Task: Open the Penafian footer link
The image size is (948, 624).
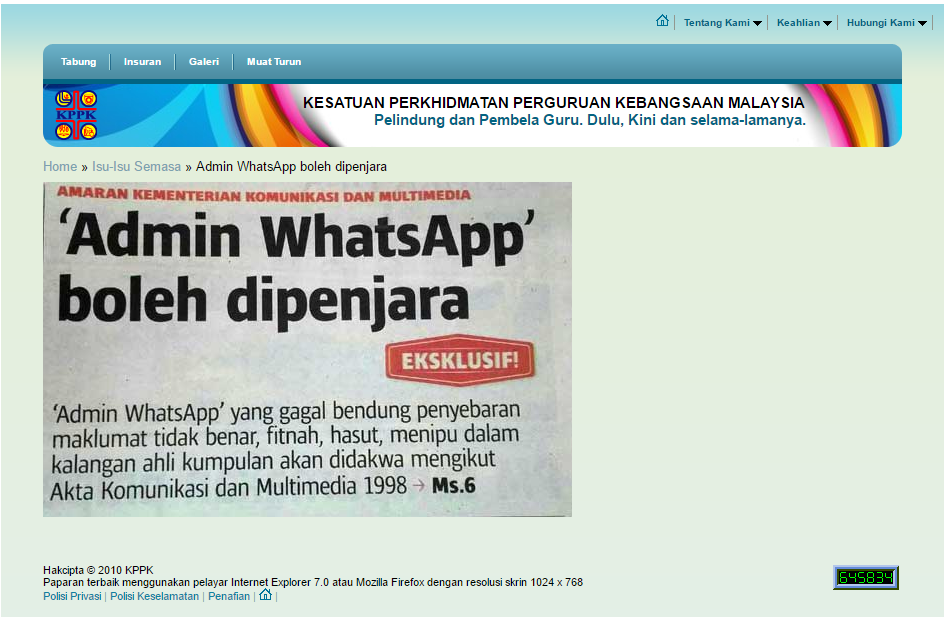Action: point(229,597)
